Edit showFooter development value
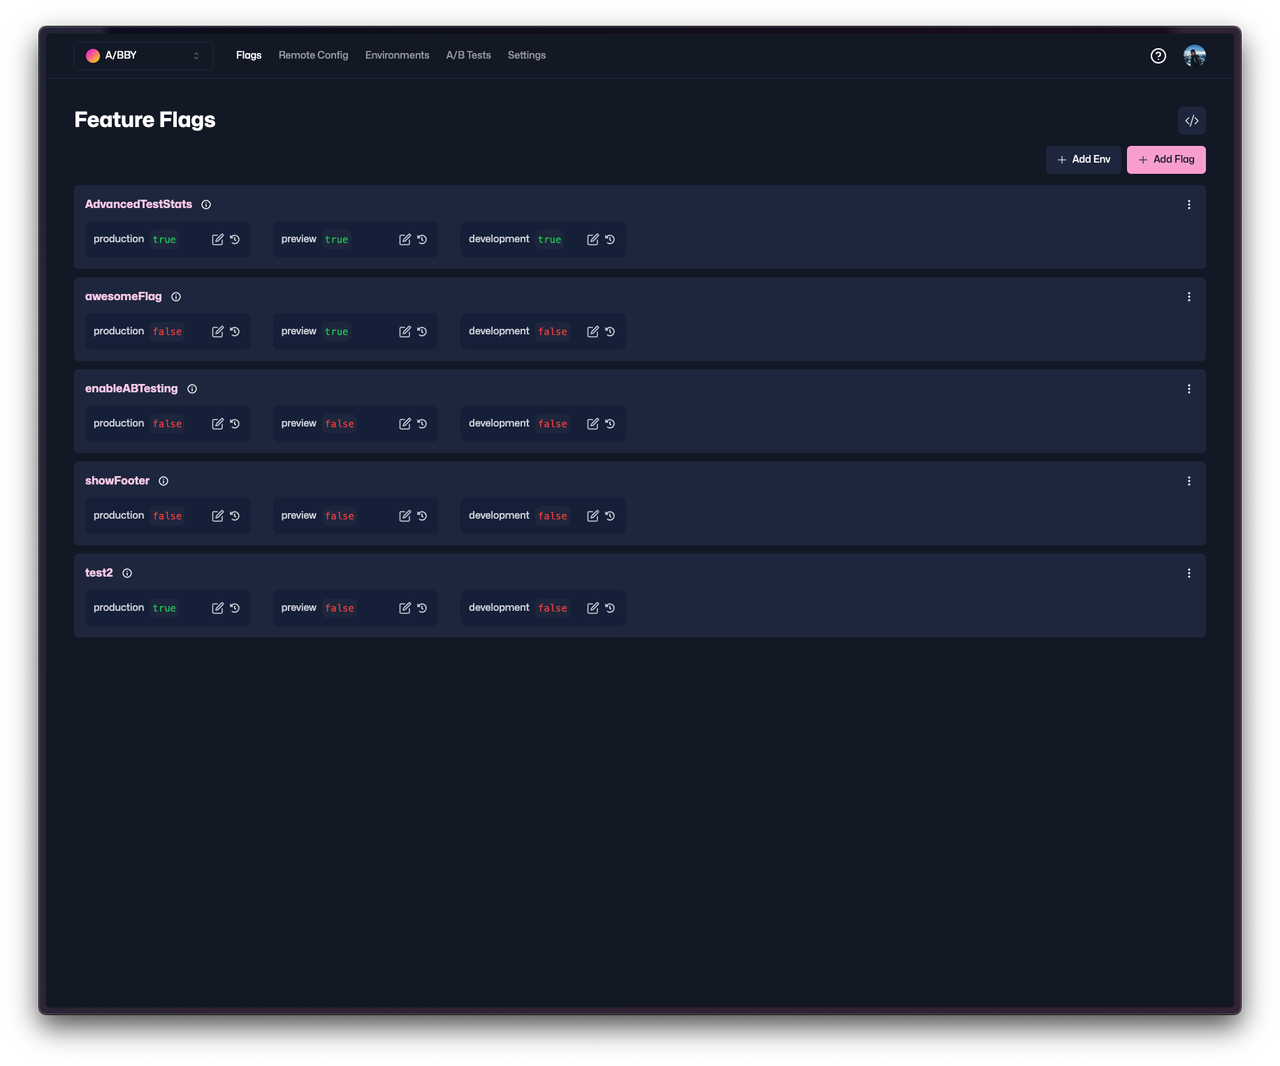Screen dimensions: 1280x1066 (593, 516)
